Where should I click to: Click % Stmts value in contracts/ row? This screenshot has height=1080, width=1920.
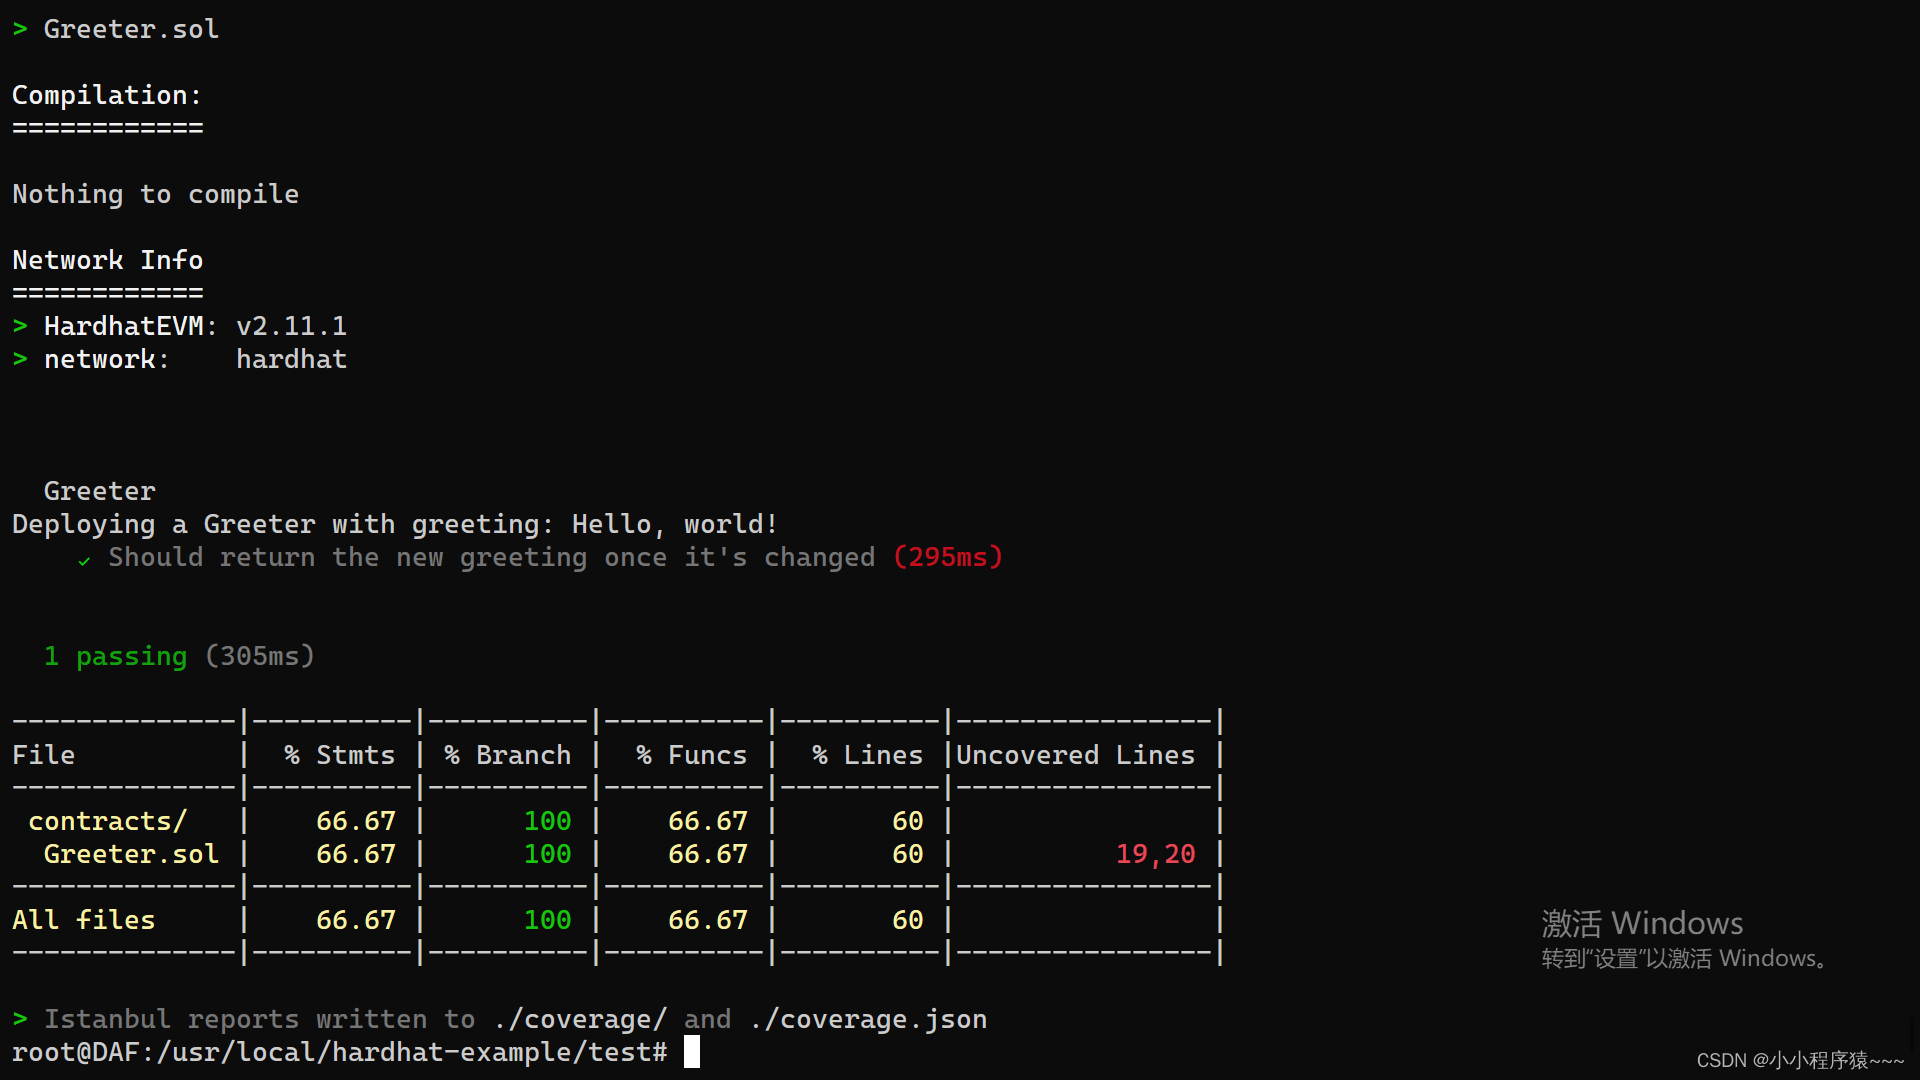click(x=355, y=821)
